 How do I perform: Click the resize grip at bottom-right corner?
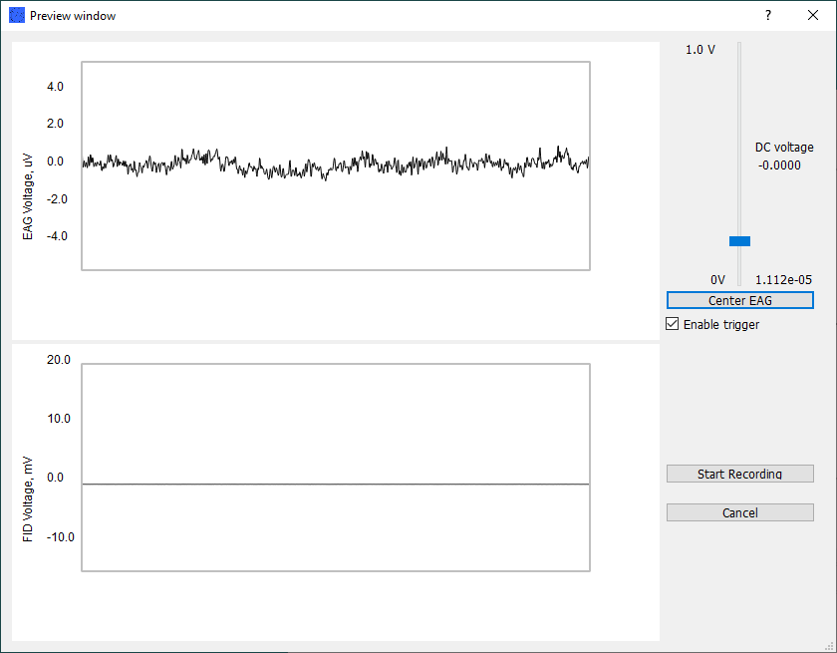point(830,647)
